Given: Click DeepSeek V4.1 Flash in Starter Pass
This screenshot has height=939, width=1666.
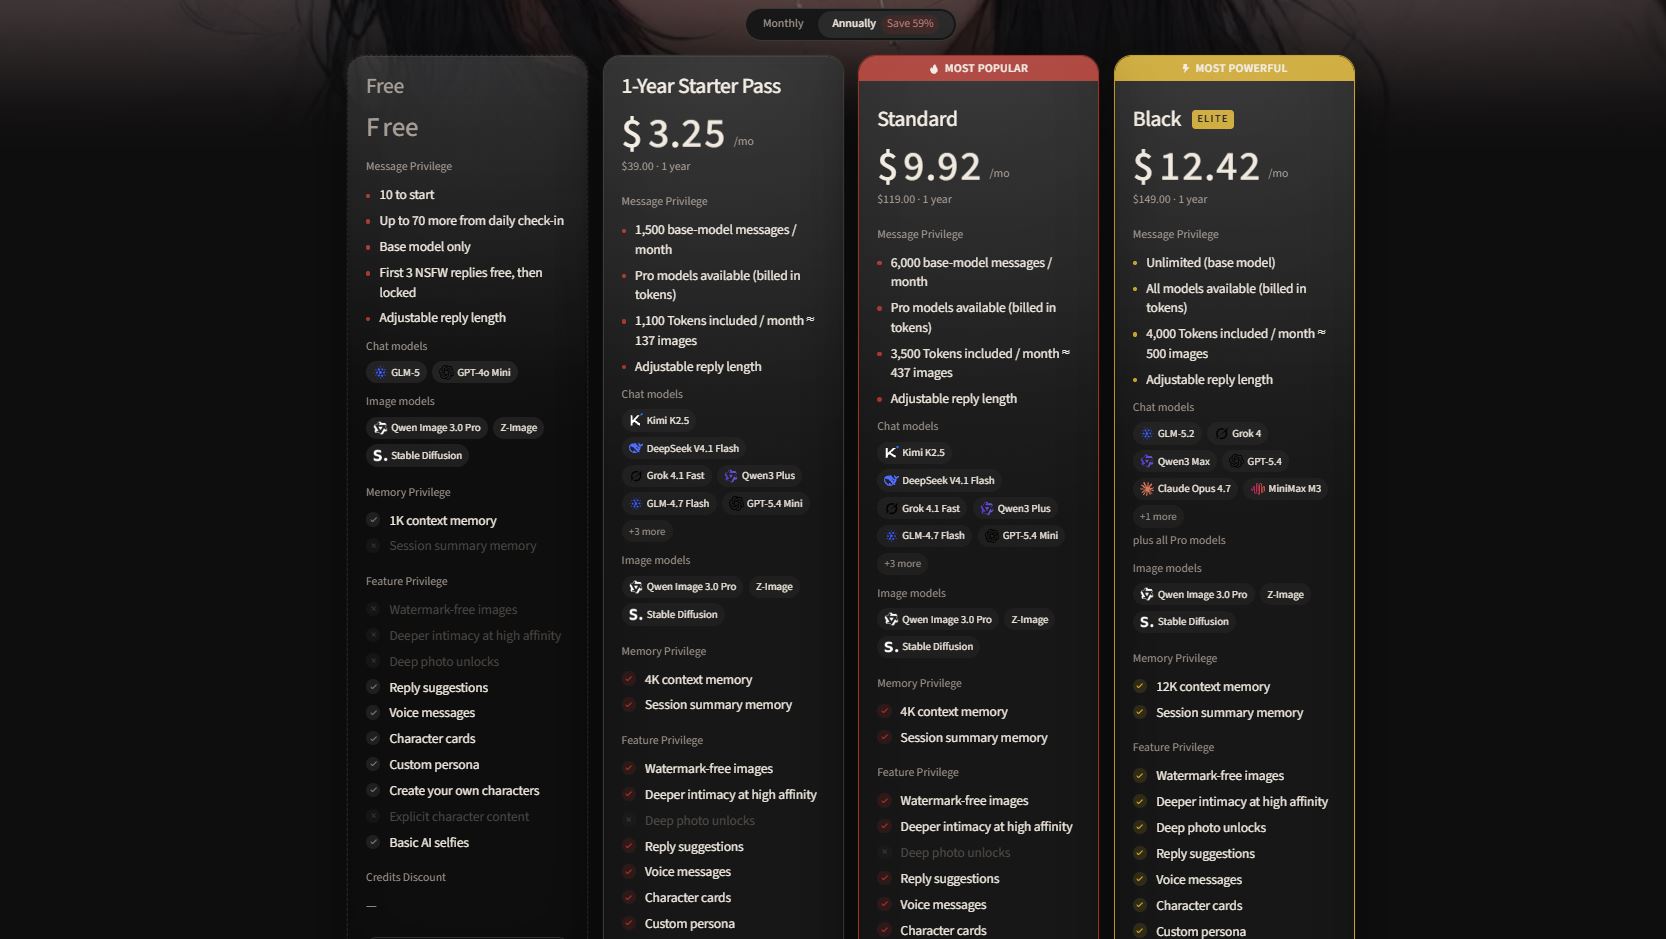Looking at the screenshot, I should 684,448.
